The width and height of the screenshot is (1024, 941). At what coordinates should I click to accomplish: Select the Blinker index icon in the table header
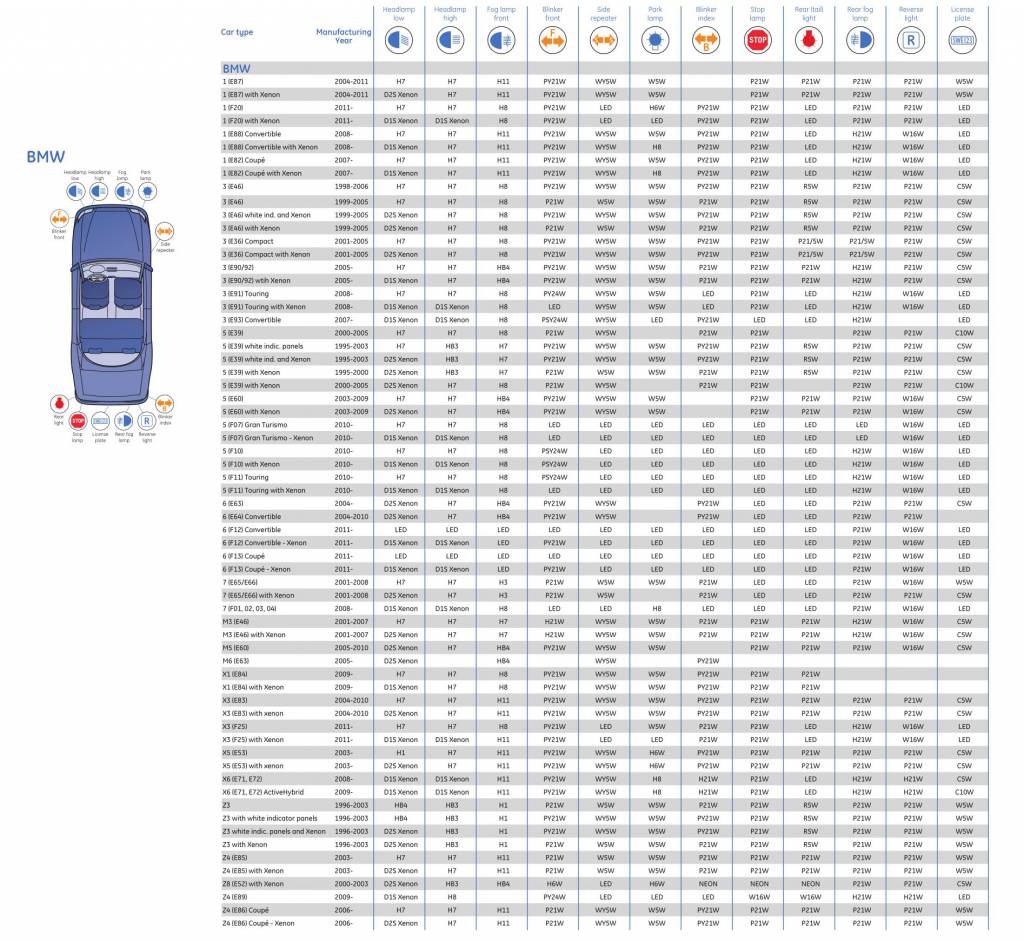tap(706, 40)
